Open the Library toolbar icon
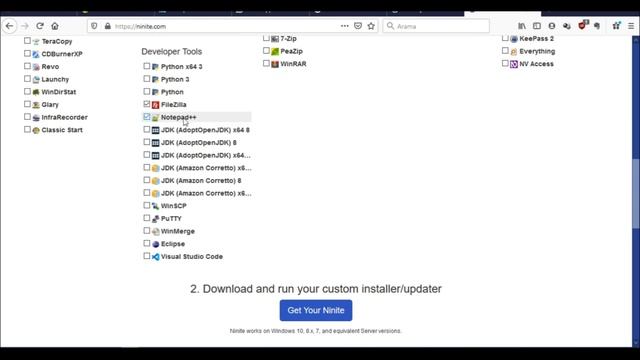 522,26
